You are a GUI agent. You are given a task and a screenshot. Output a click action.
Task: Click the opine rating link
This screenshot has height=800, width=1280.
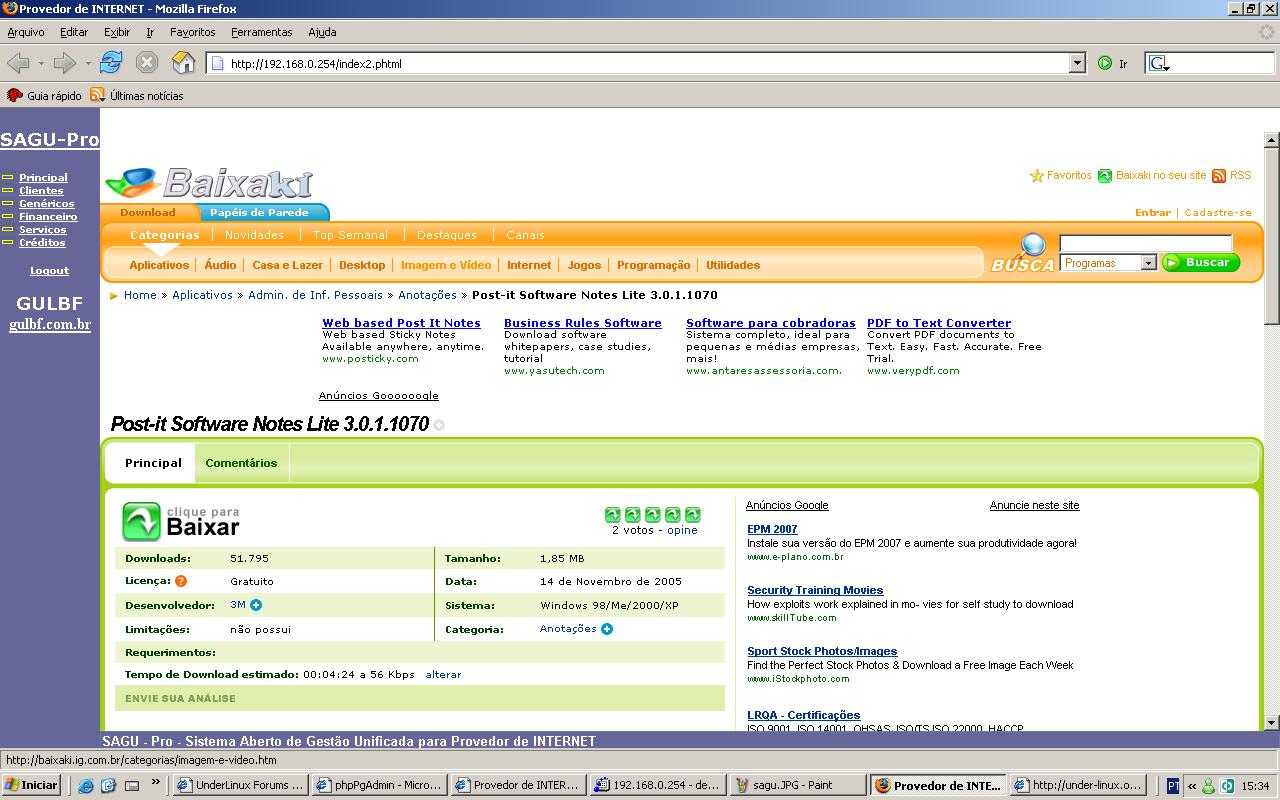[x=683, y=530]
